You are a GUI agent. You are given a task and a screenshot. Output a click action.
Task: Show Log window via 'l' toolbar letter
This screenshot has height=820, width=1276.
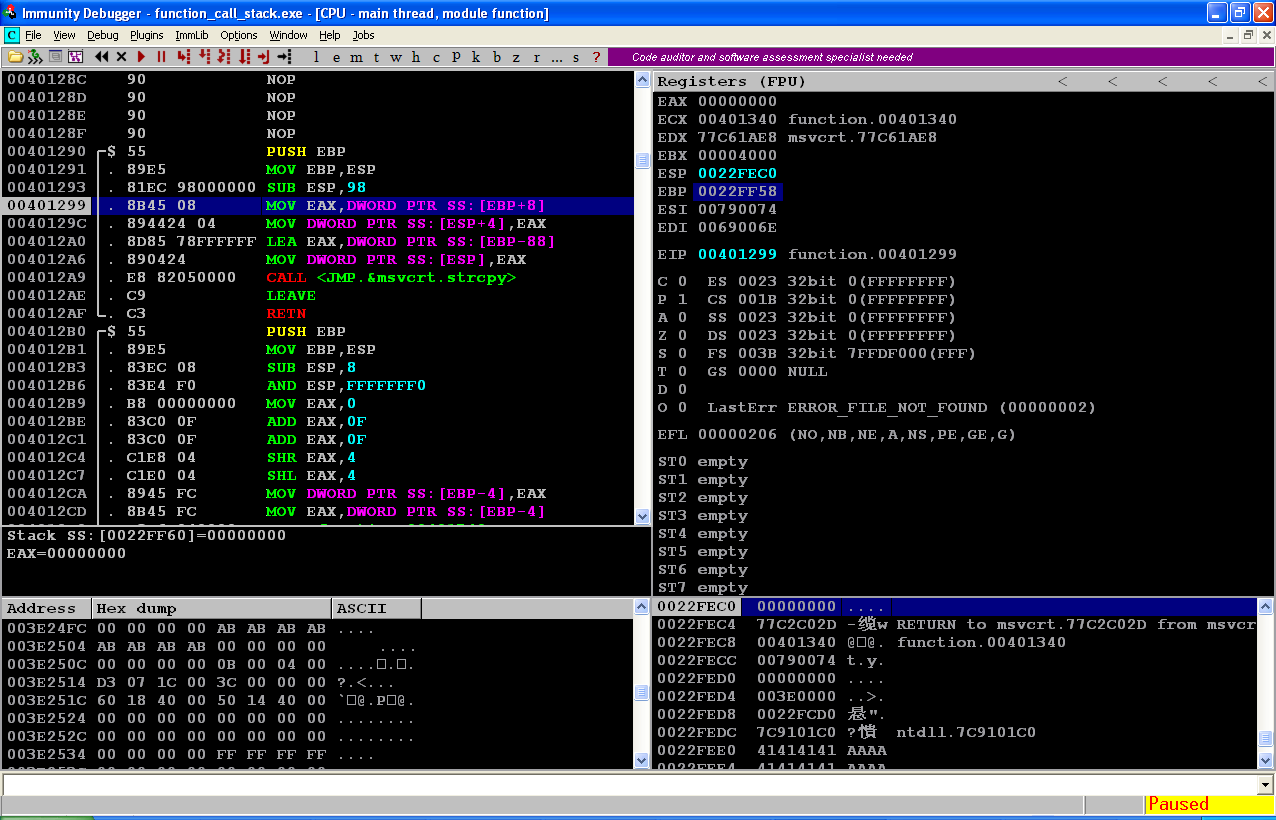click(x=316, y=57)
